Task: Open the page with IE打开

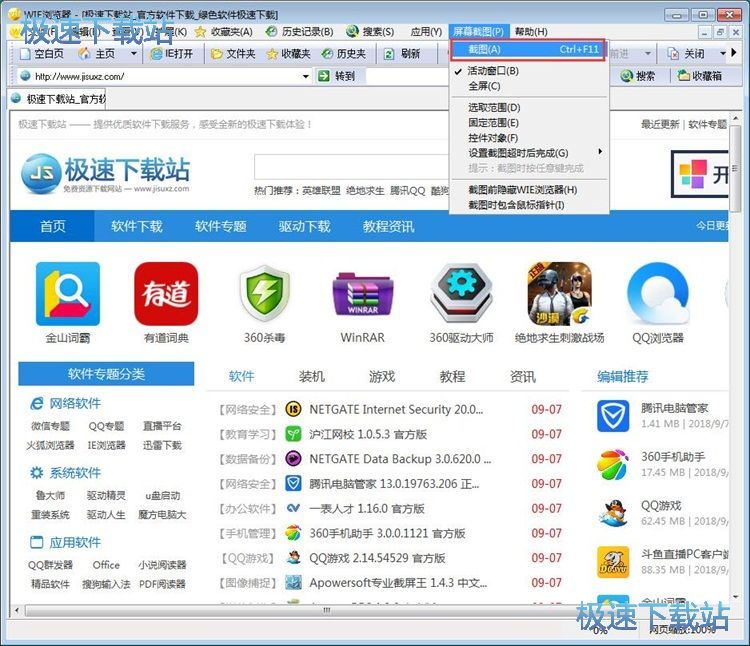Action: [x=172, y=54]
